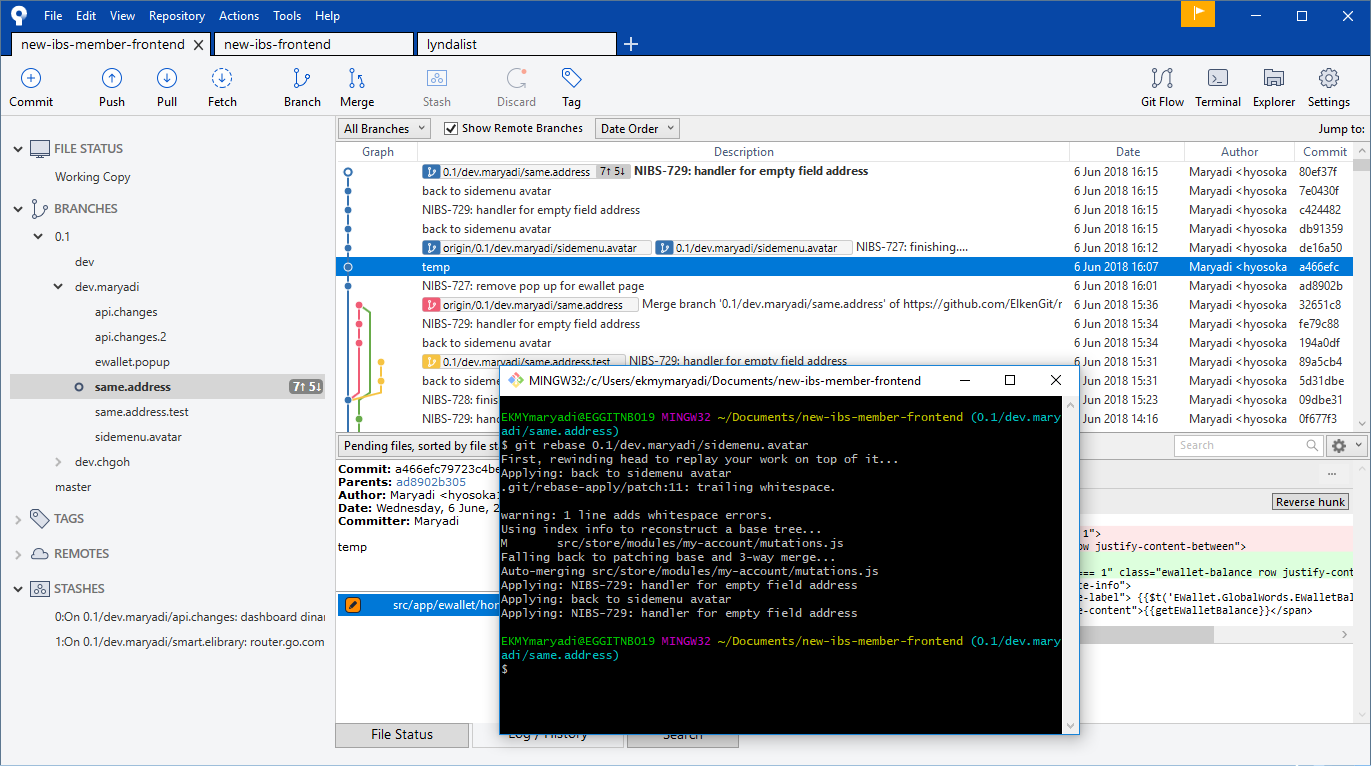
Task: Sort by the Description column header
Action: coord(744,152)
